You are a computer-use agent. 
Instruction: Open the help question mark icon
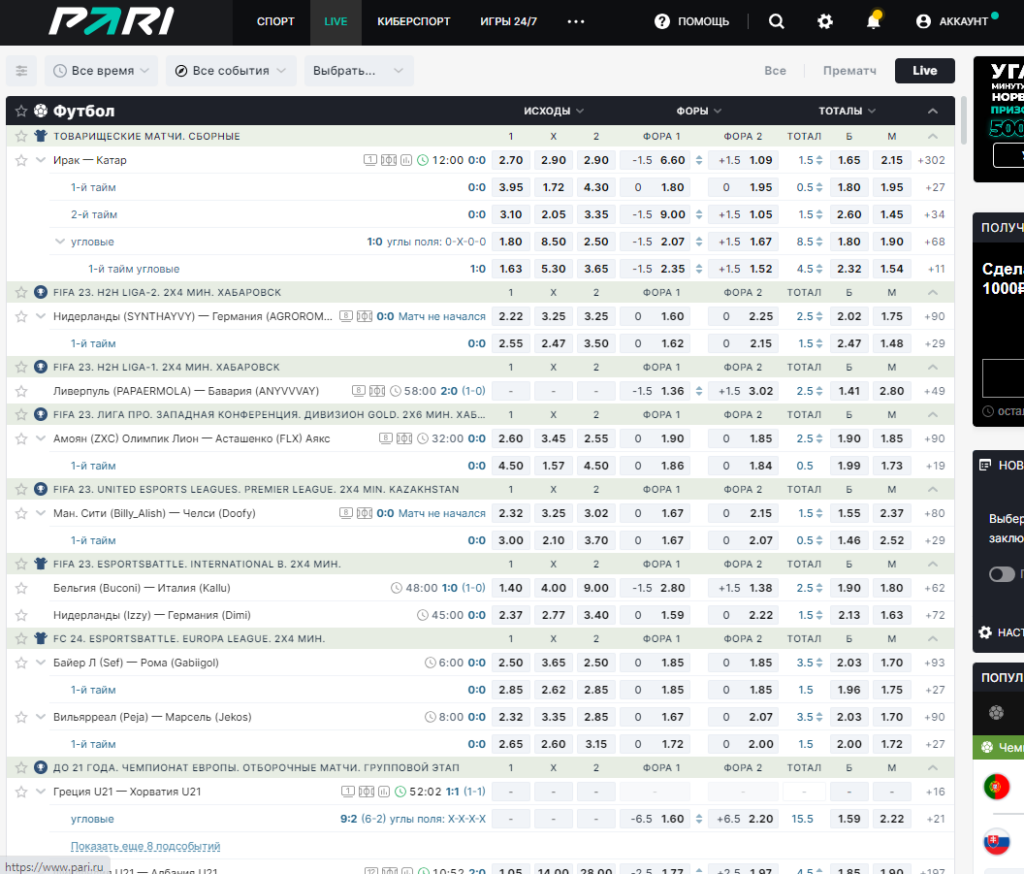(x=662, y=22)
